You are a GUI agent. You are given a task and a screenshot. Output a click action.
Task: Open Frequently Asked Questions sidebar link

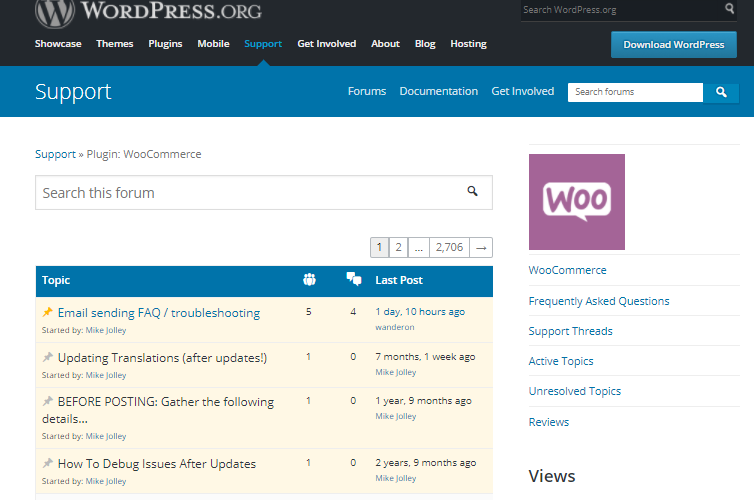pos(599,301)
